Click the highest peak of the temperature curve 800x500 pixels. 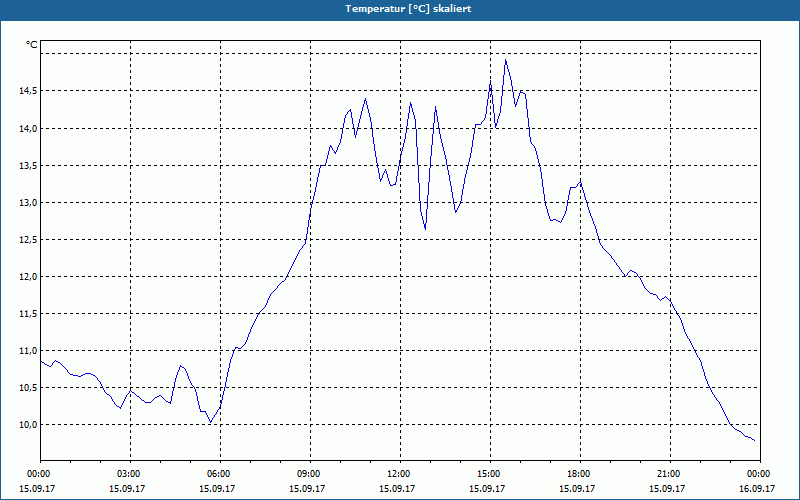506,60
